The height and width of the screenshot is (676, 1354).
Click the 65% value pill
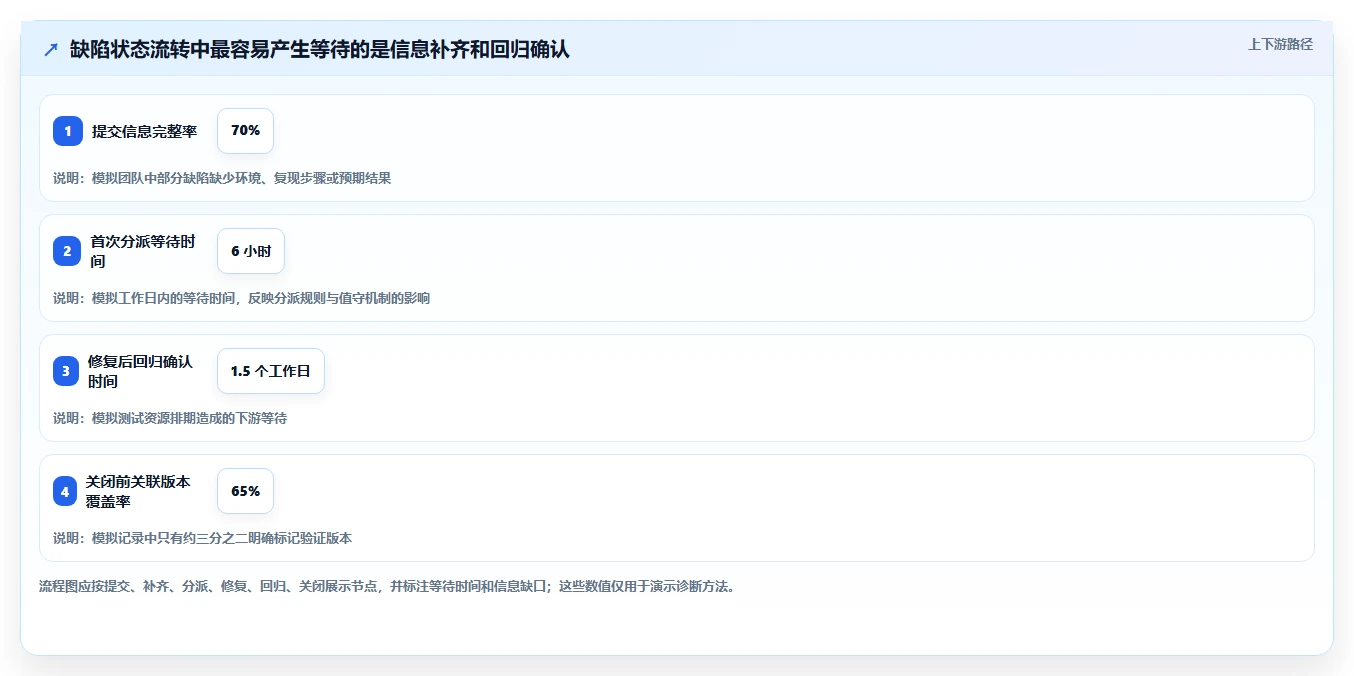(245, 491)
